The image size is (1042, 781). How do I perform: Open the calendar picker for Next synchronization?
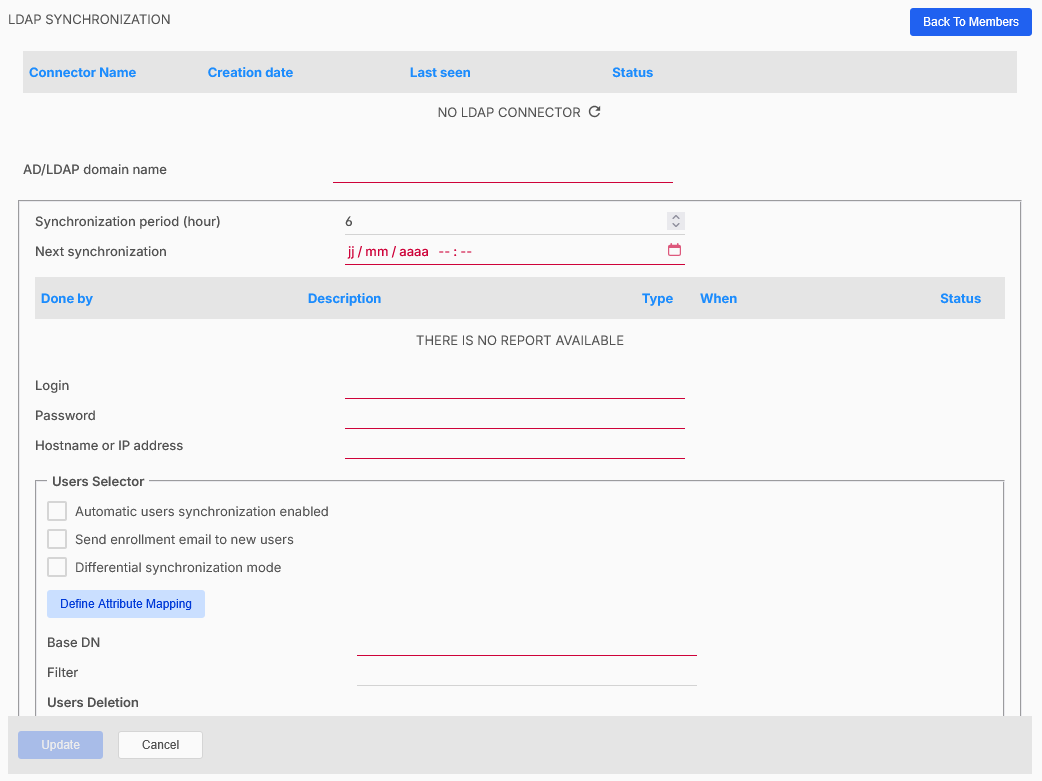point(674,250)
